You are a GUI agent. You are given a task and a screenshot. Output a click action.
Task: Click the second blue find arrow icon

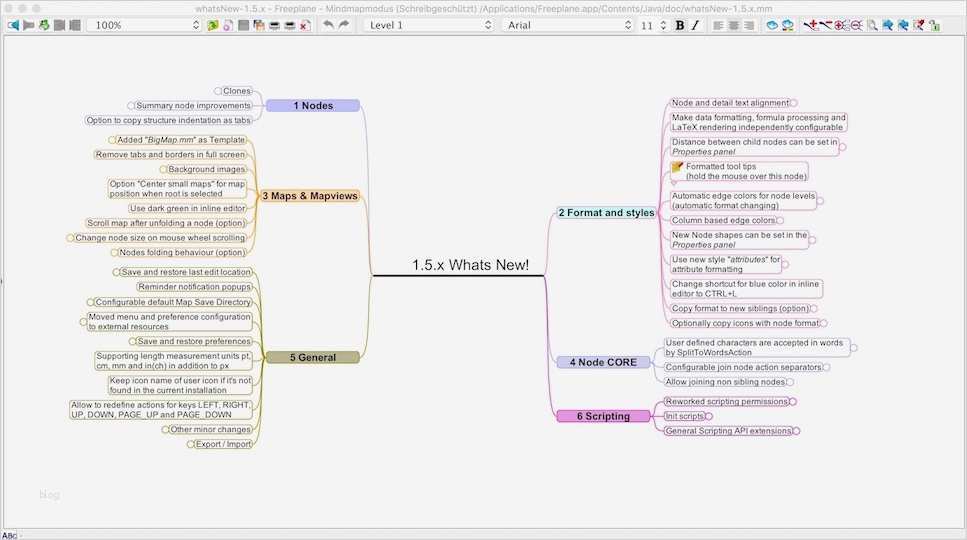(x=903, y=25)
